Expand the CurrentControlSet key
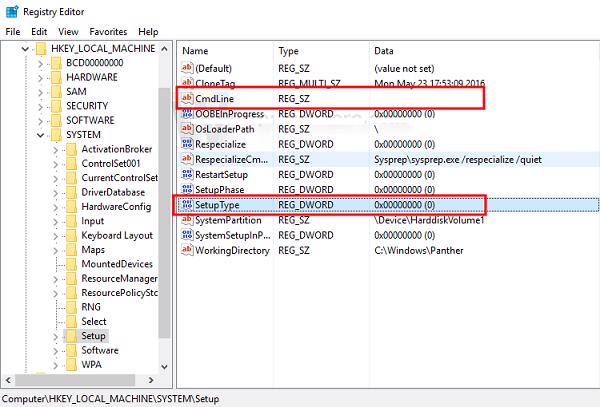The height and width of the screenshot is (407, 600). pos(55,178)
